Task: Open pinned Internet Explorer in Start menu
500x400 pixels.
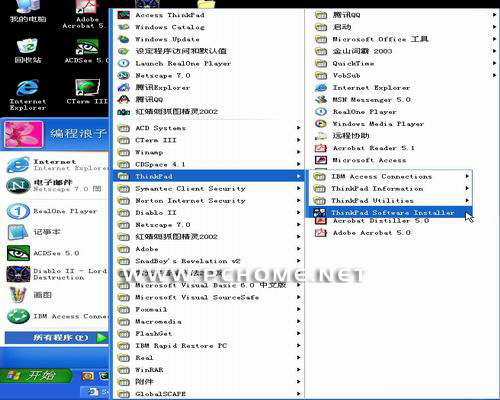Action: 56,165
